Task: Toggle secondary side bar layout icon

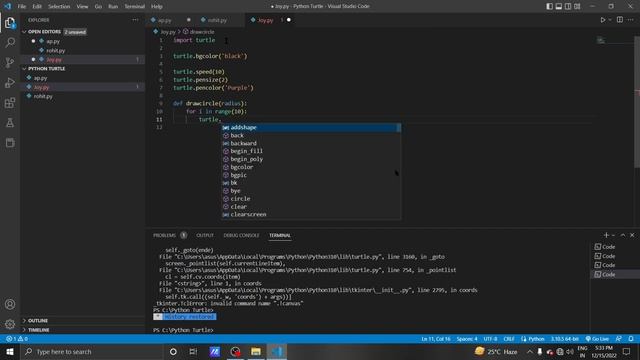Action: coord(568,6)
